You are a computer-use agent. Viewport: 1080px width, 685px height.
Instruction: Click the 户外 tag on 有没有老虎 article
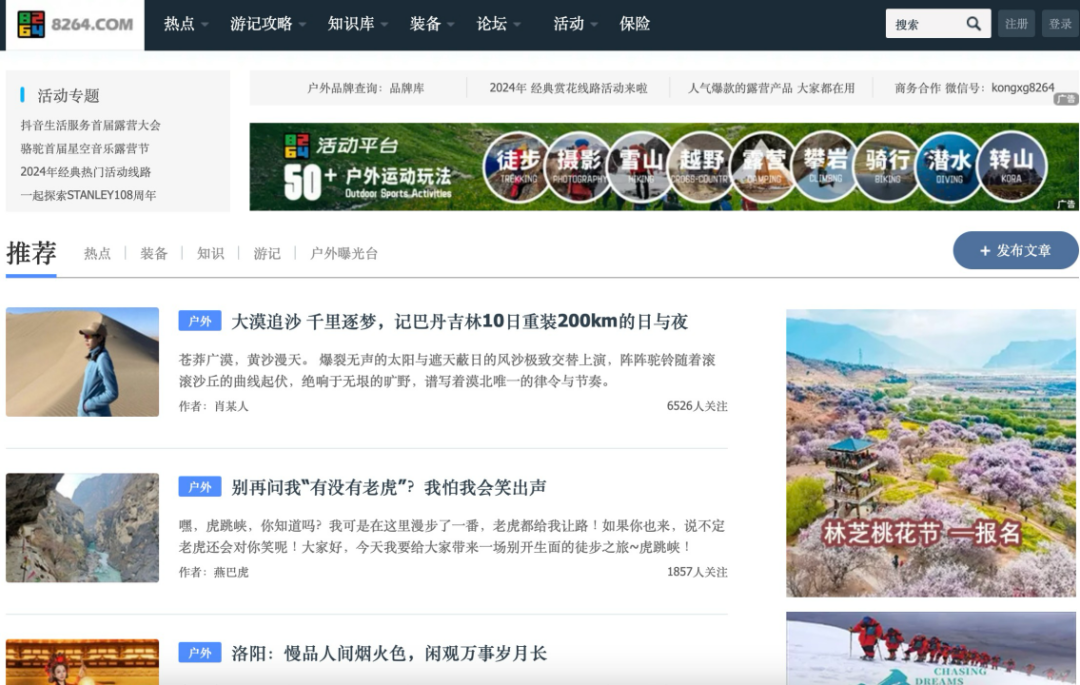pyautogui.click(x=200, y=487)
